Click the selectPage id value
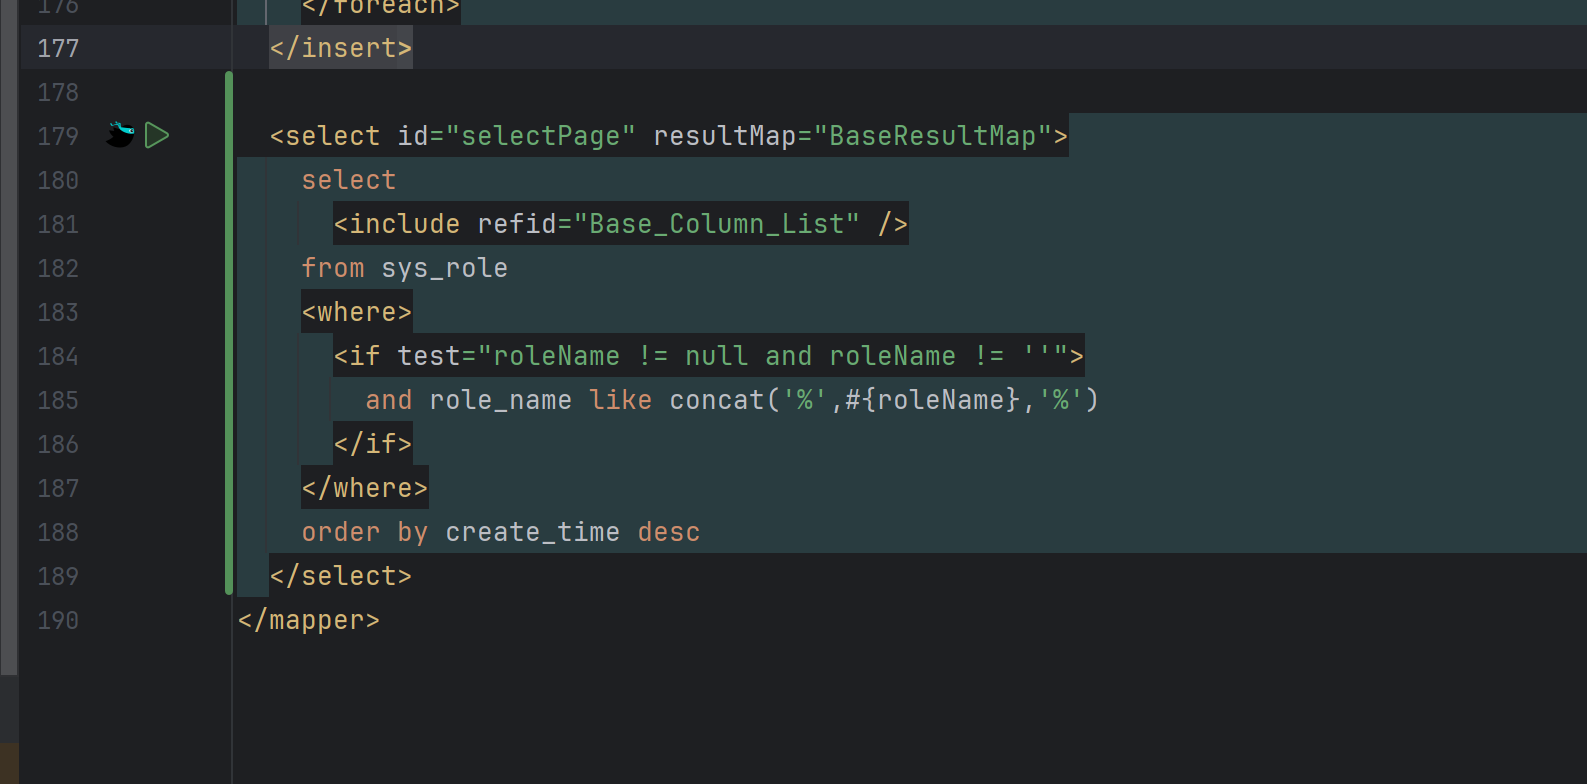The width and height of the screenshot is (1587, 784). [x=541, y=136]
